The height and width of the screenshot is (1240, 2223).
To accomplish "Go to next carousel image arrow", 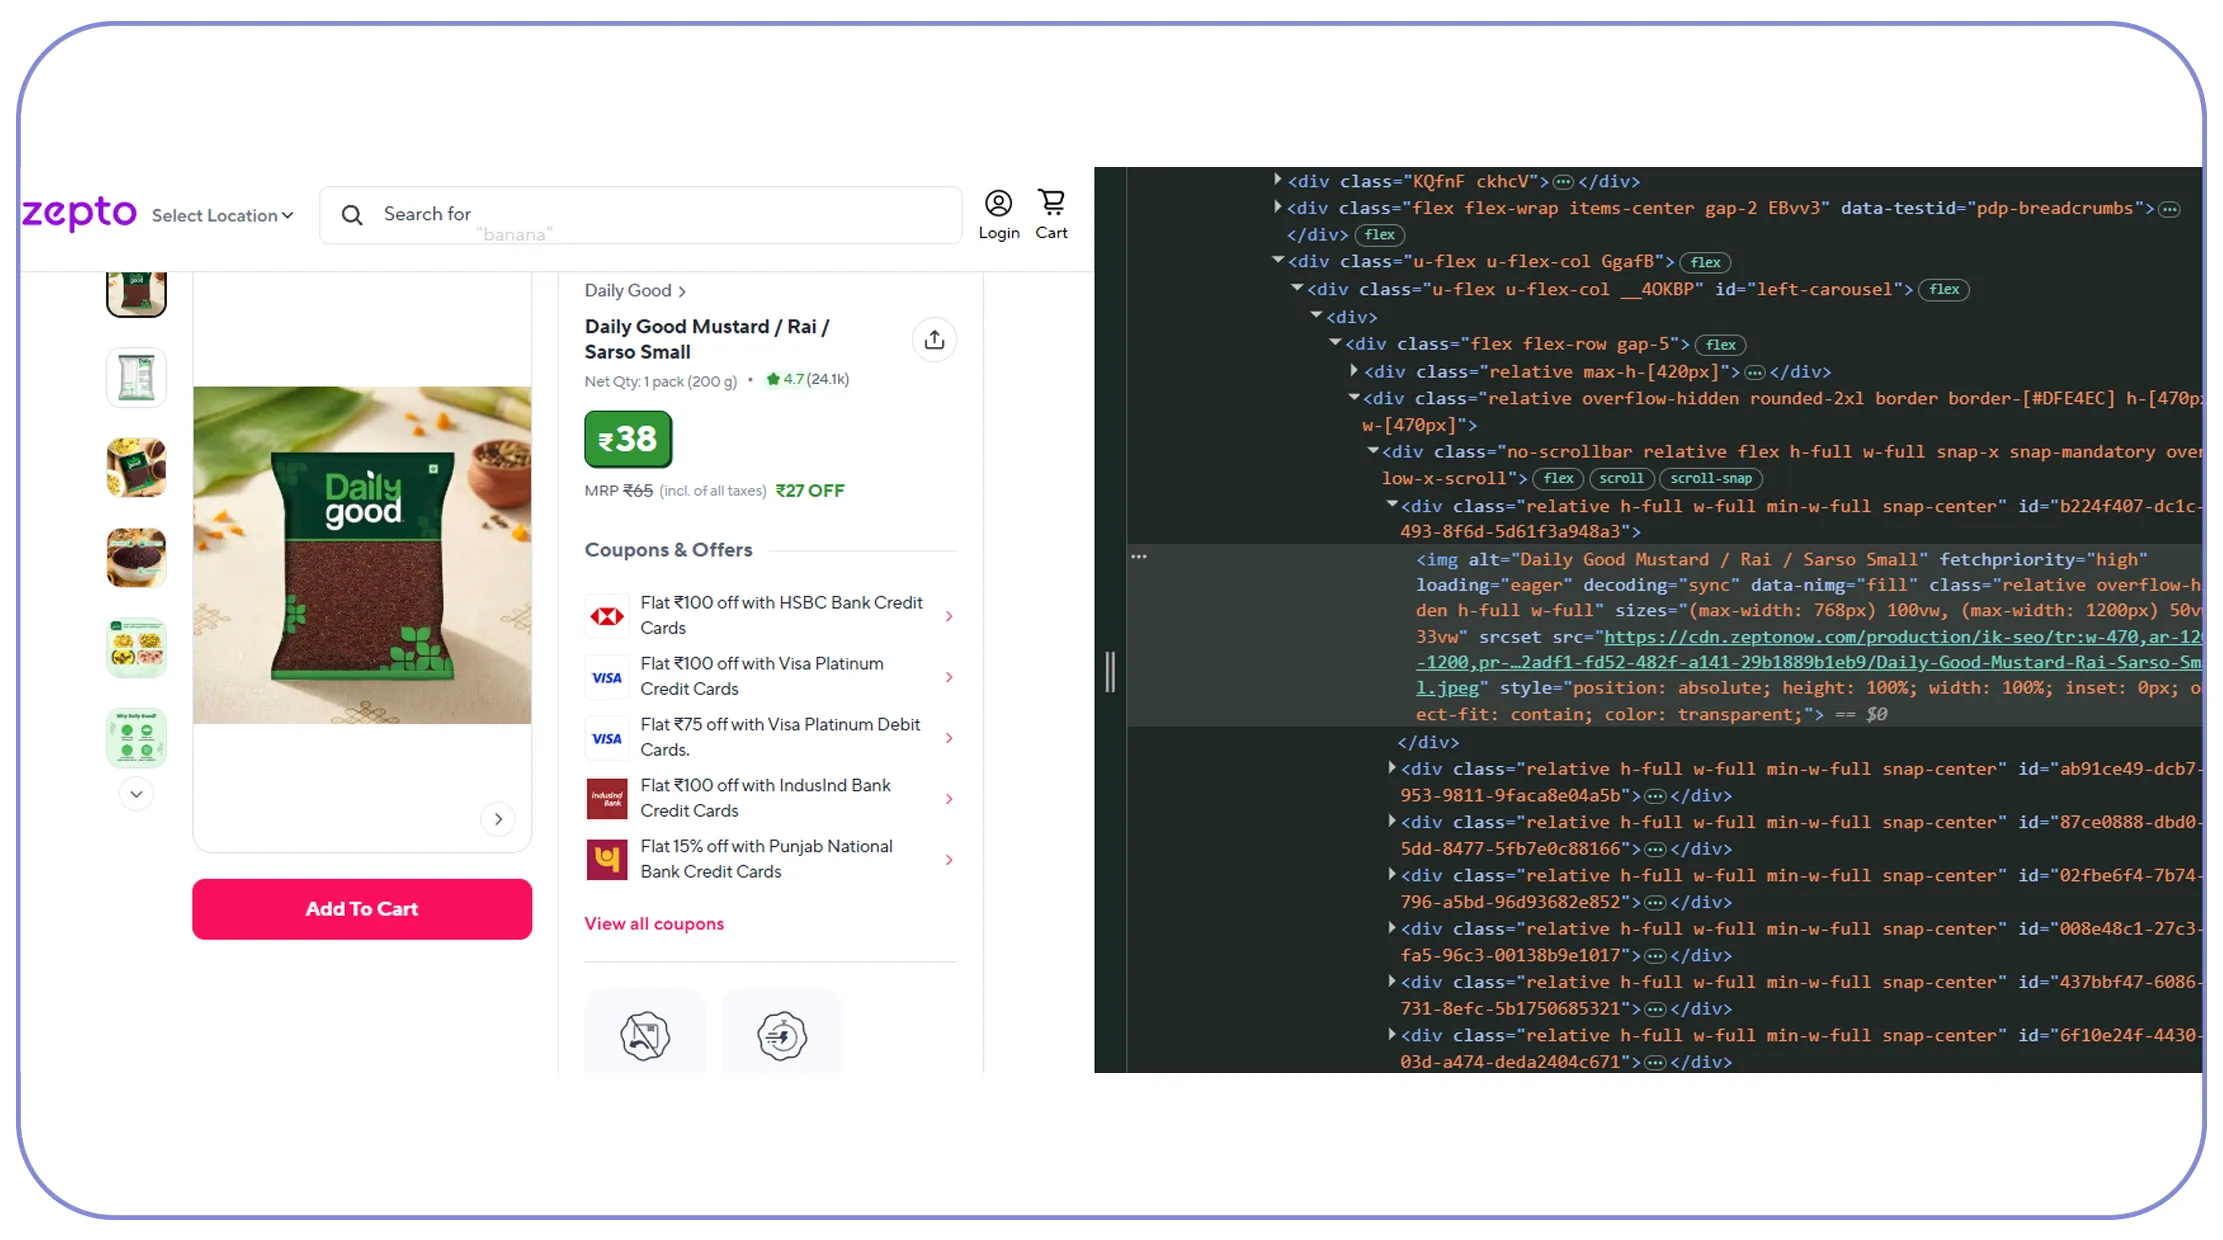I will 498,819.
